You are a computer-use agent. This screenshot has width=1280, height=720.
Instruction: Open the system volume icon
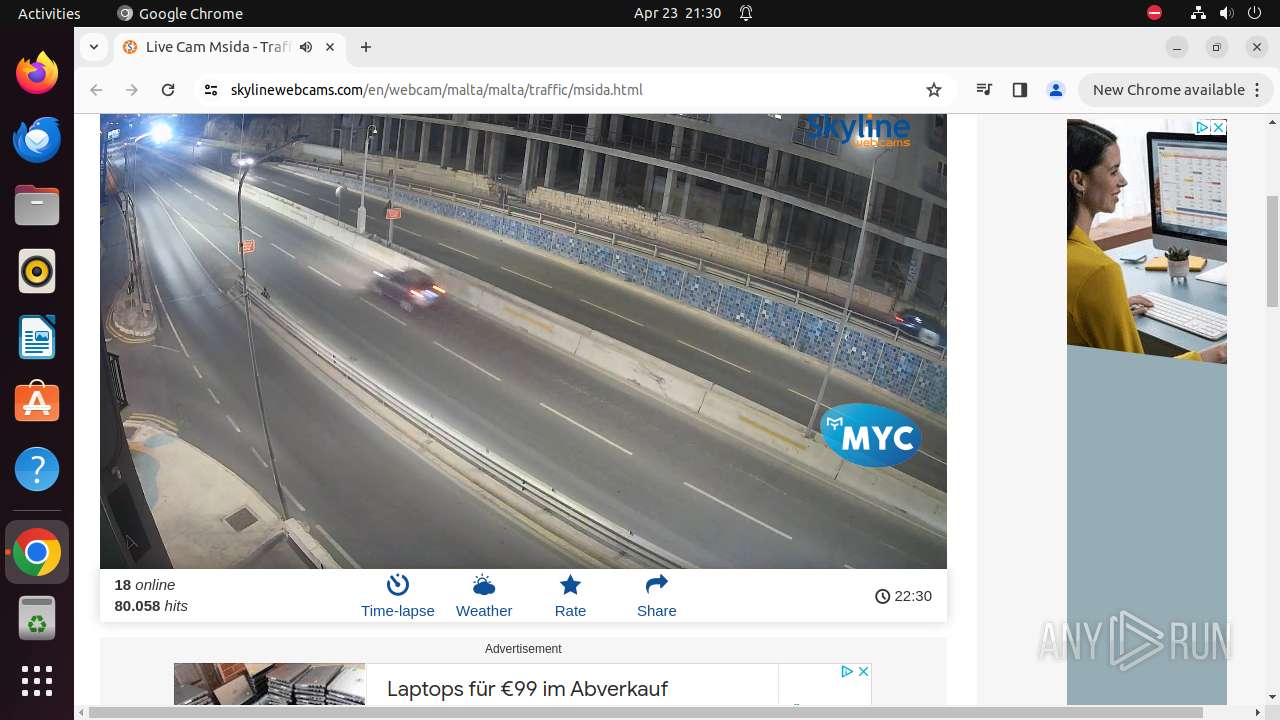pyautogui.click(x=1226, y=13)
